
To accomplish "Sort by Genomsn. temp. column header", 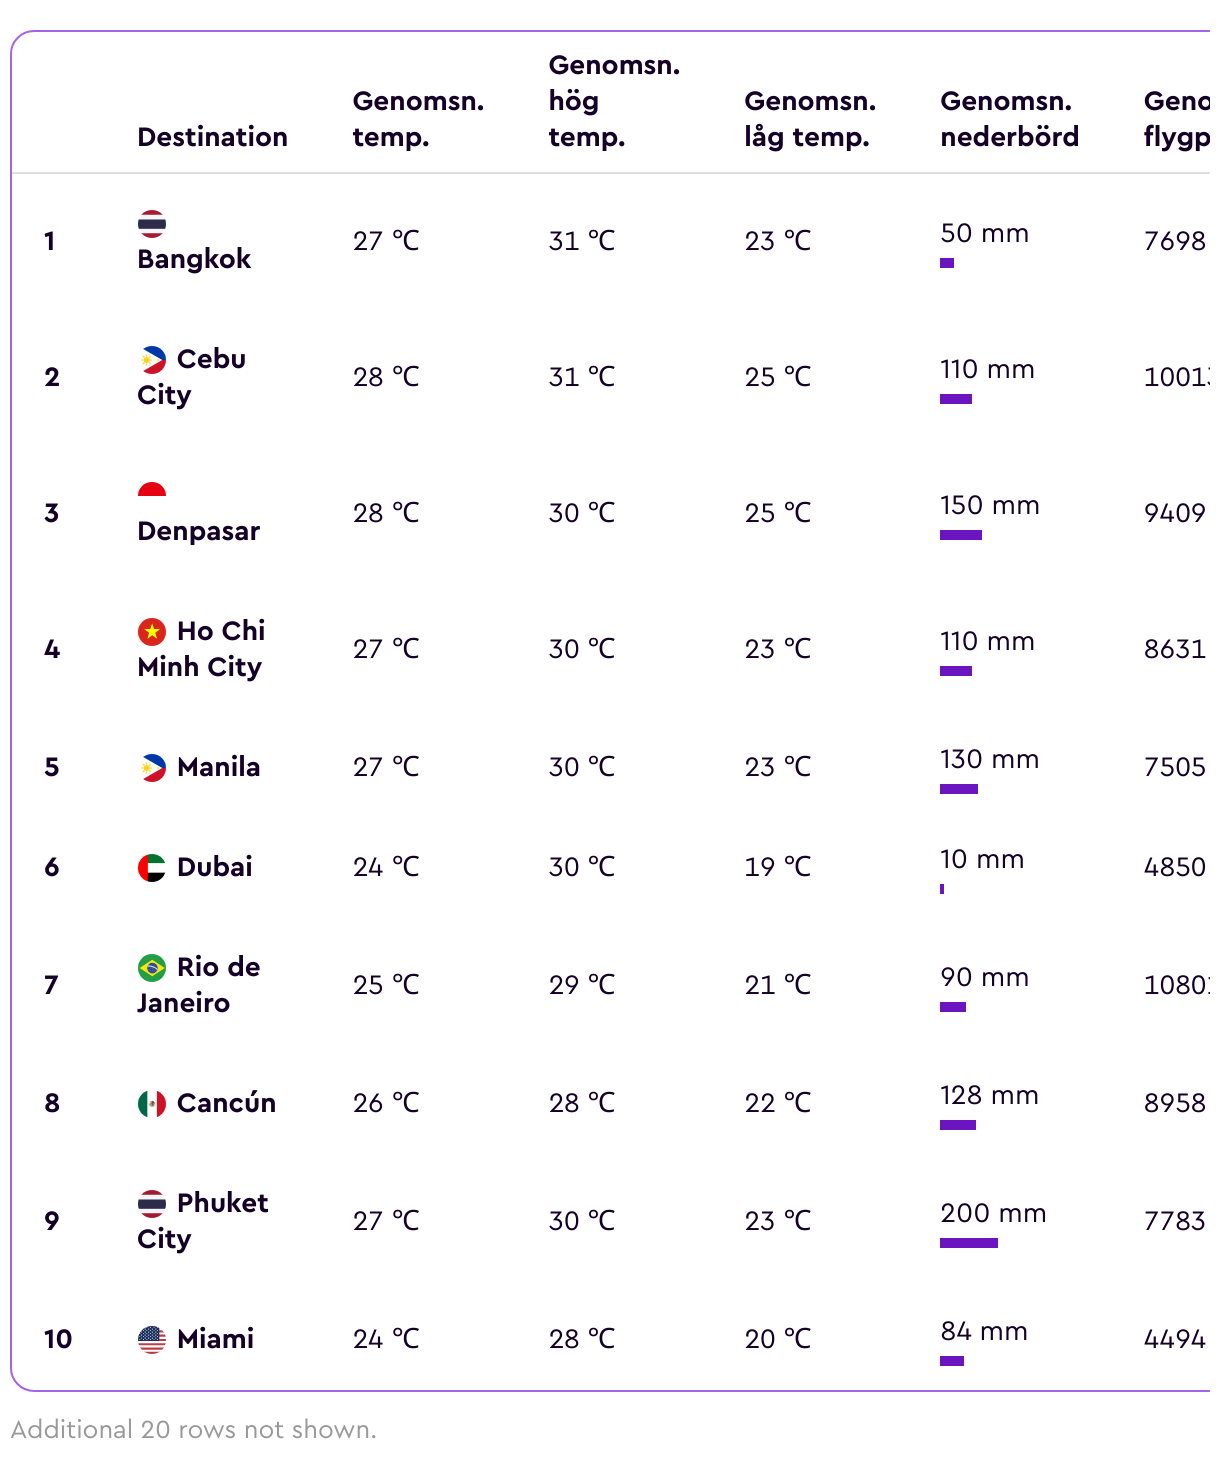I will [418, 119].
